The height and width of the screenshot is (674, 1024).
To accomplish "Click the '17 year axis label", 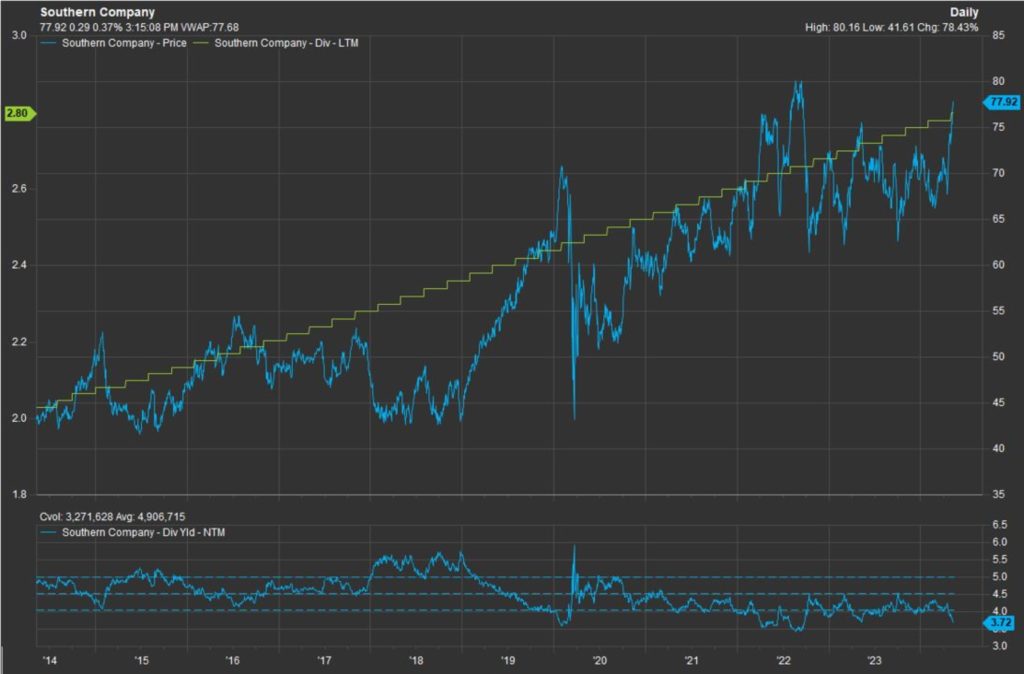I will (325, 660).
